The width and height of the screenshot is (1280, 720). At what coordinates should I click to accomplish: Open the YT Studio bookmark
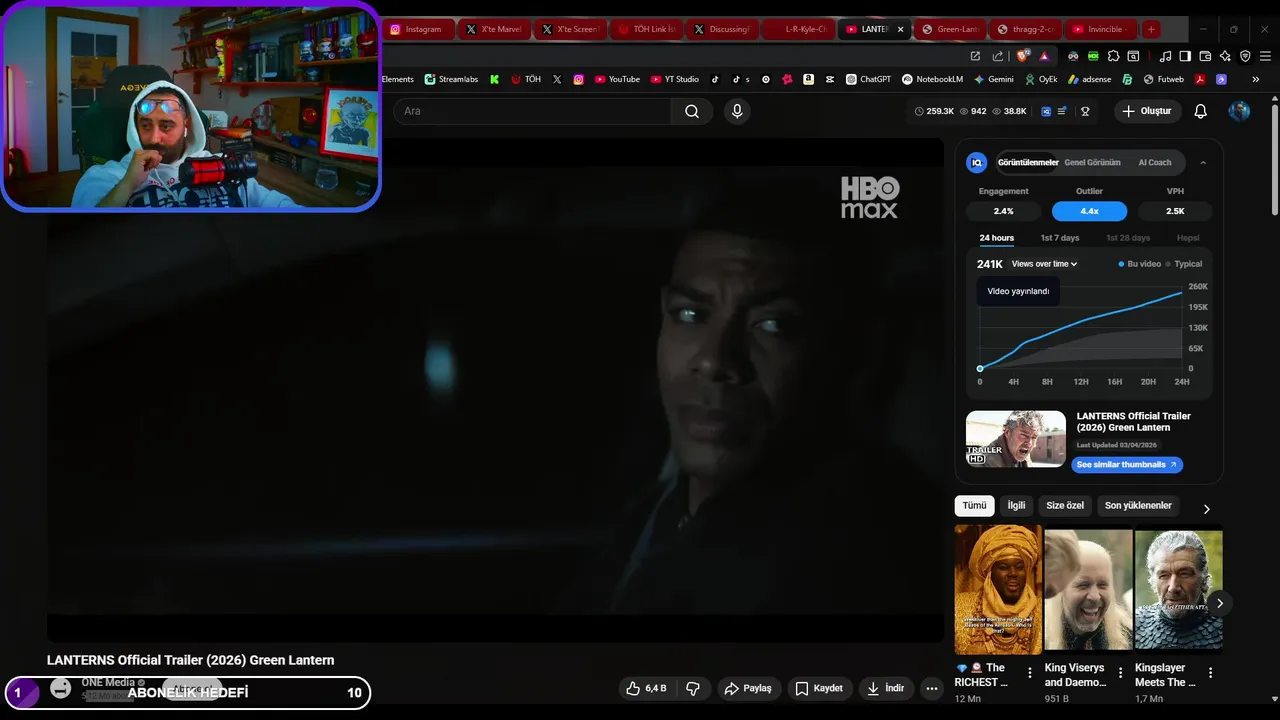click(x=675, y=79)
